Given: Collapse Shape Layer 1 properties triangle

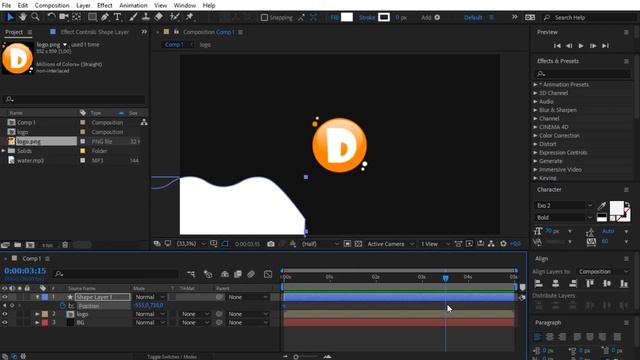Looking at the screenshot, I should click(37, 297).
